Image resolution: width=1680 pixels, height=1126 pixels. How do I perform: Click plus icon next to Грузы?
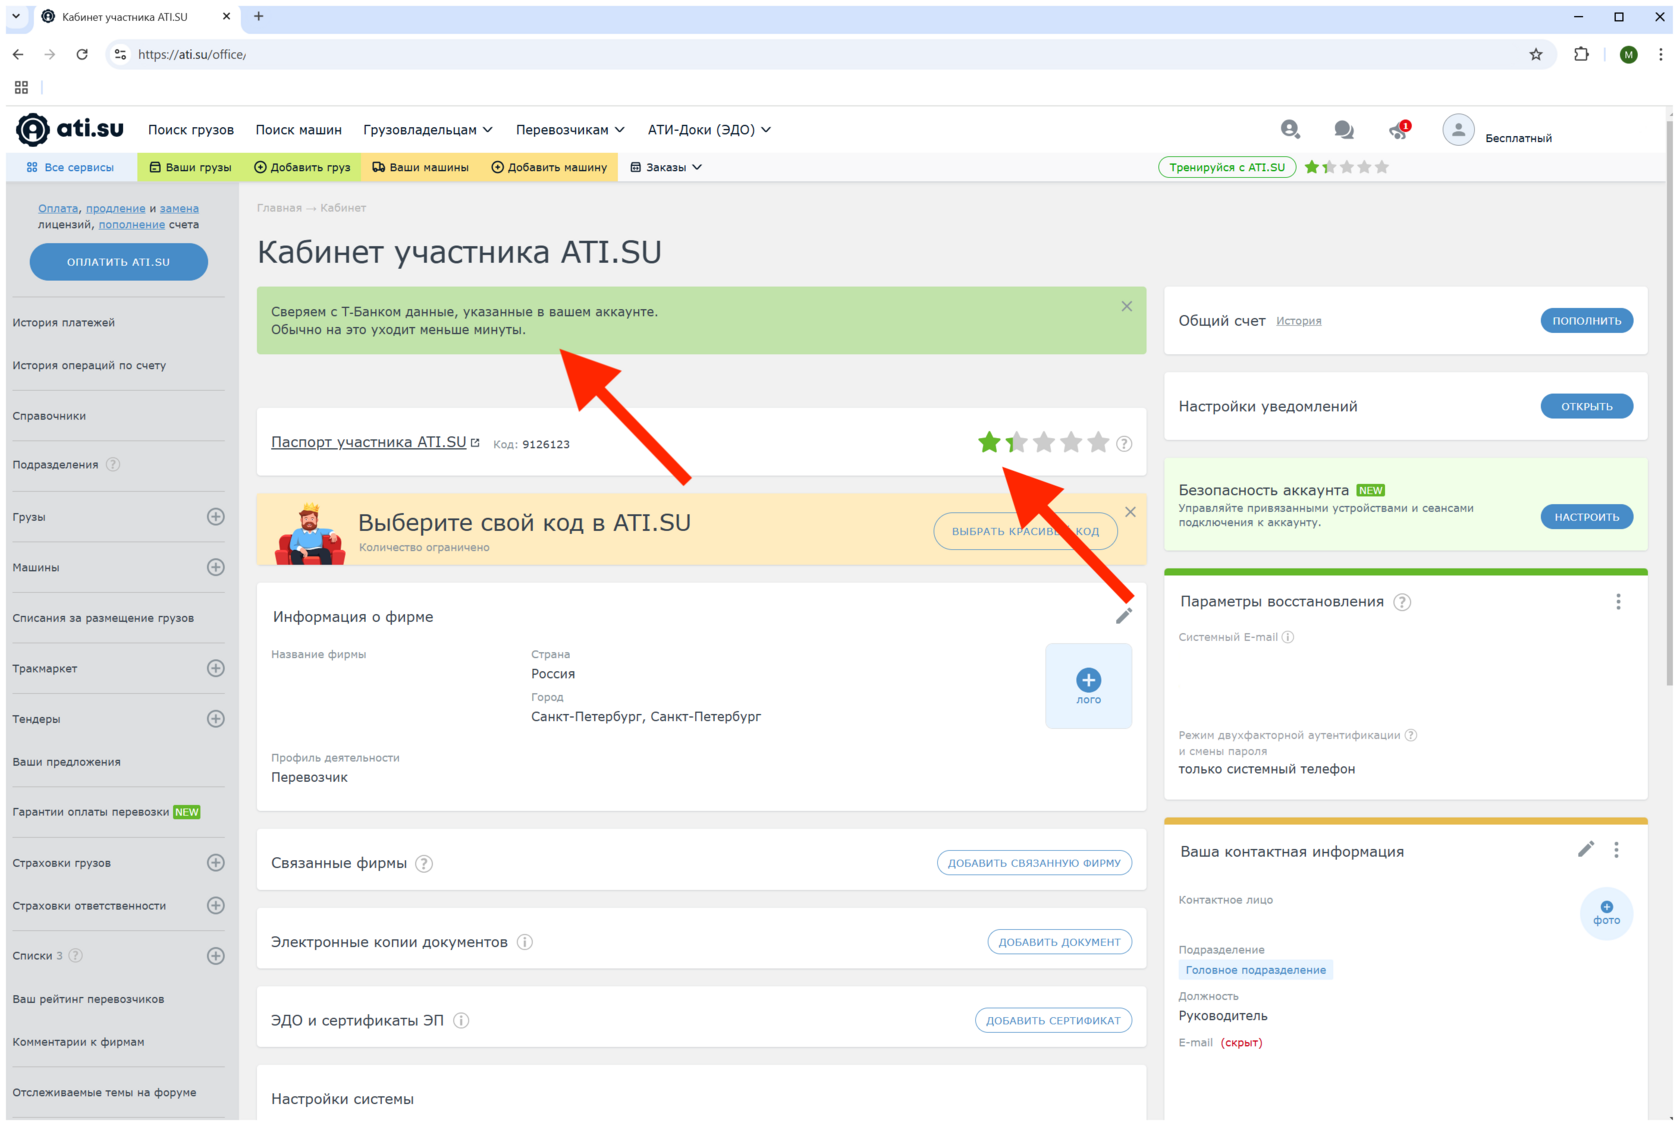(215, 517)
